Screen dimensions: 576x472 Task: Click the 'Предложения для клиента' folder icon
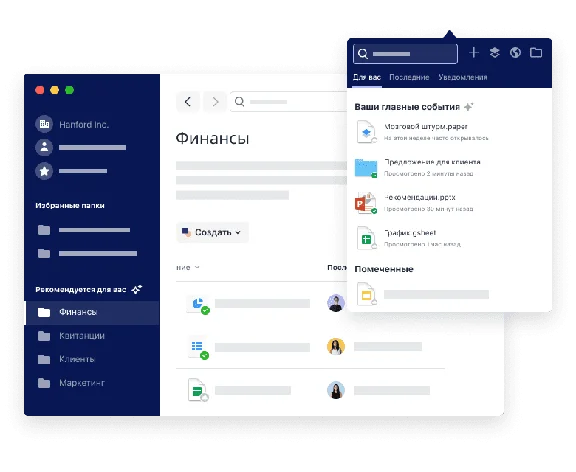tap(366, 168)
